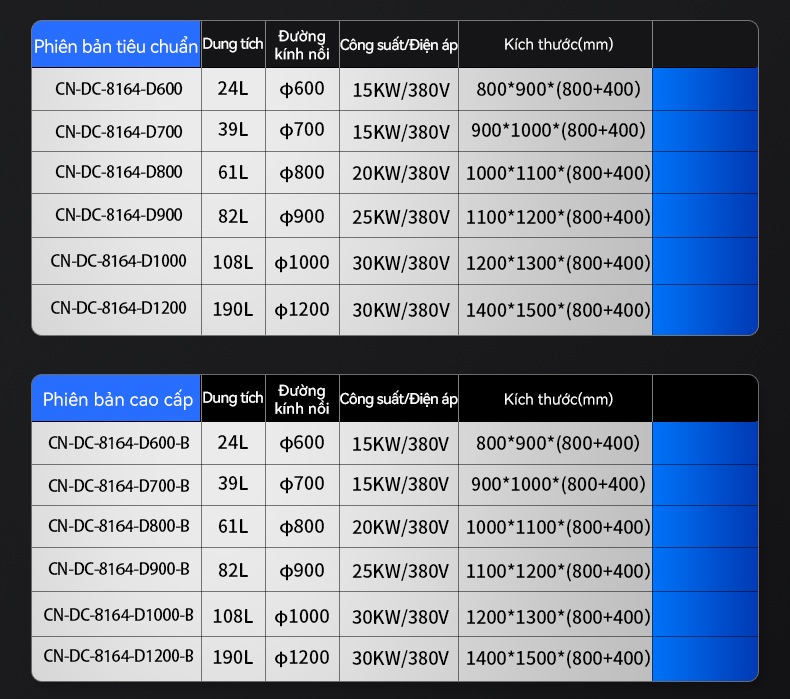This screenshot has width=790, height=699.
Task: Select the CN-DC-8164-D1200 model cell
Action: pyautogui.click(x=118, y=308)
